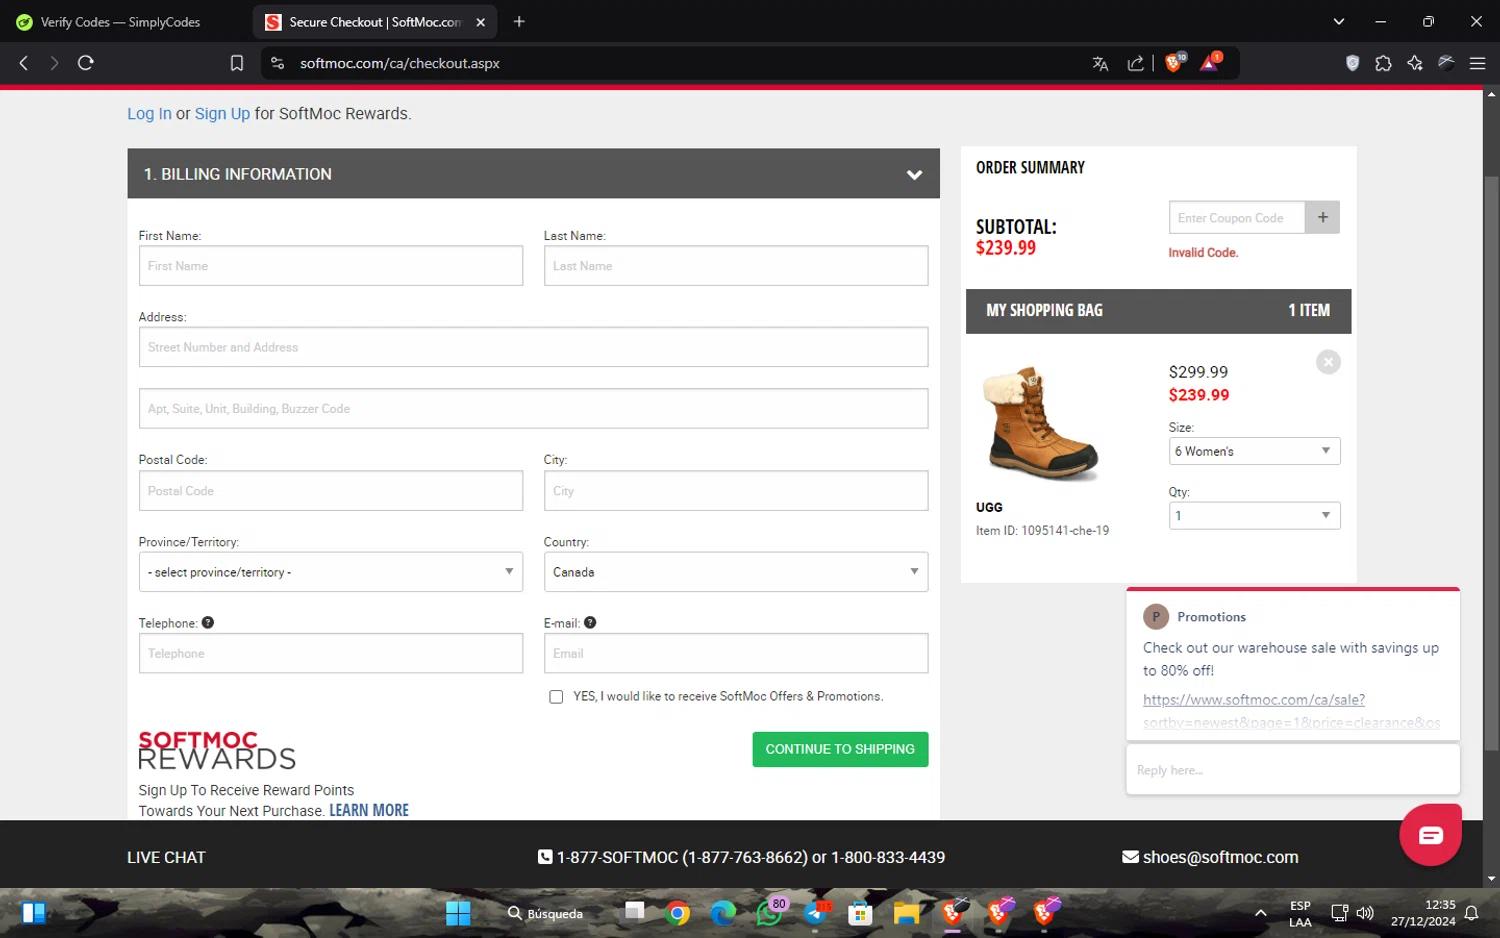Open Leo AI sparkle icon
This screenshot has height=938, width=1500.
pos(1414,63)
